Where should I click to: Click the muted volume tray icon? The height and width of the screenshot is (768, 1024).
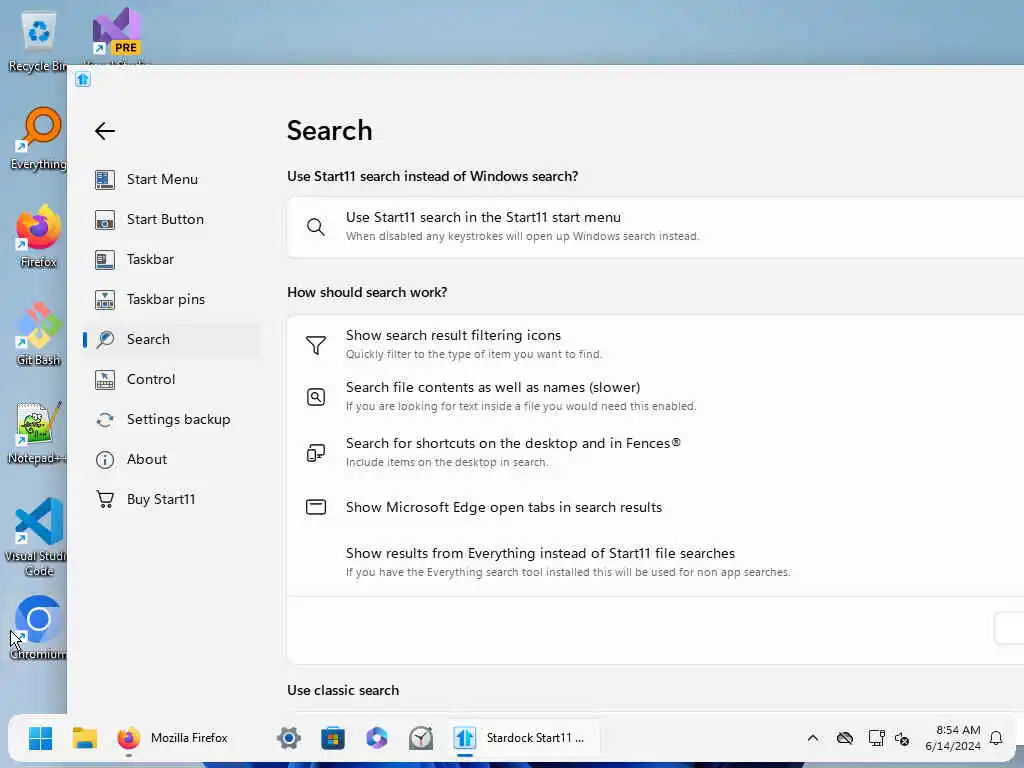coord(902,739)
